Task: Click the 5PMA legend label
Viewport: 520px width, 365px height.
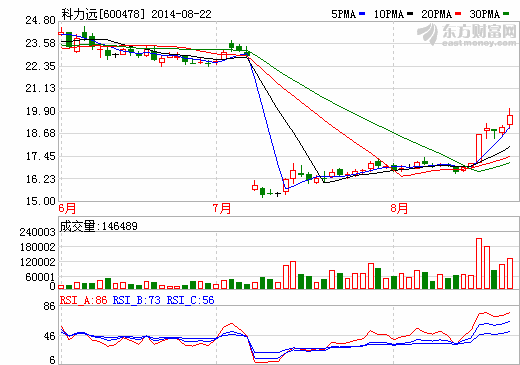Action: [x=344, y=14]
